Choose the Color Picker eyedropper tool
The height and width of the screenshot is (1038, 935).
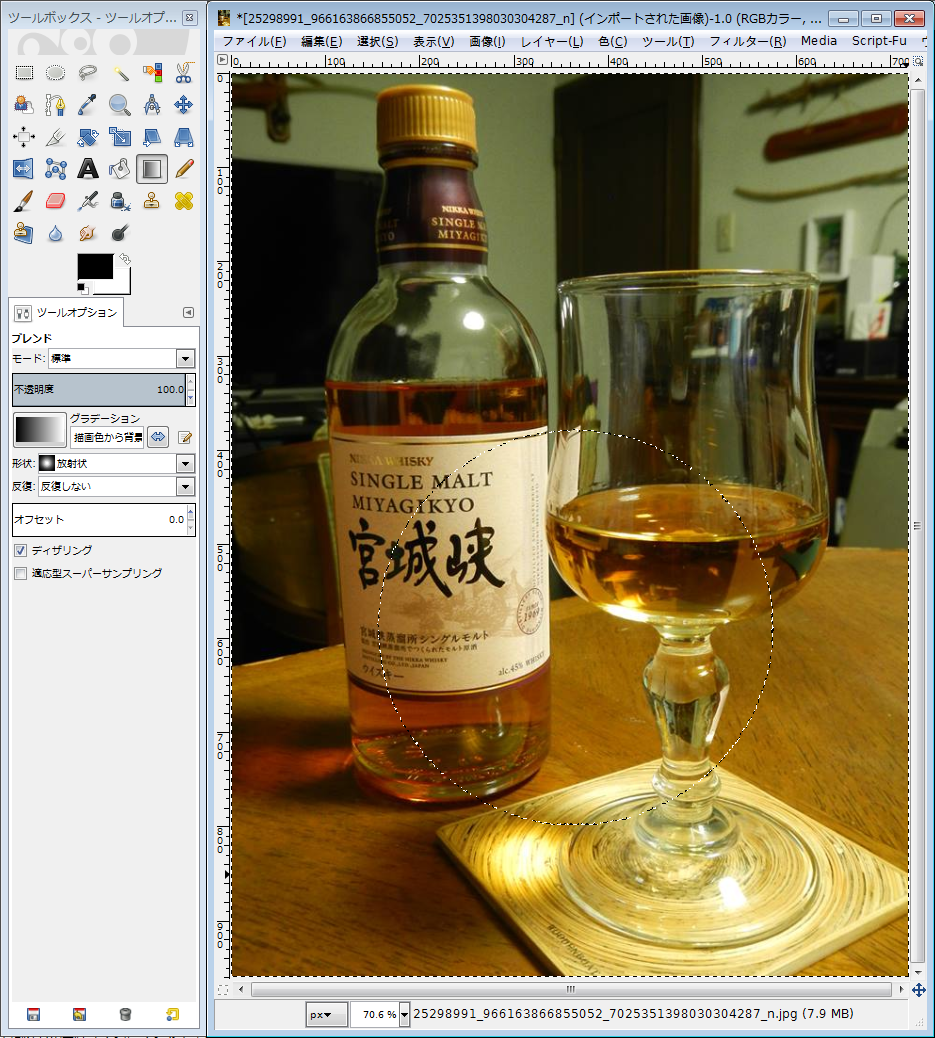point(88,105)
